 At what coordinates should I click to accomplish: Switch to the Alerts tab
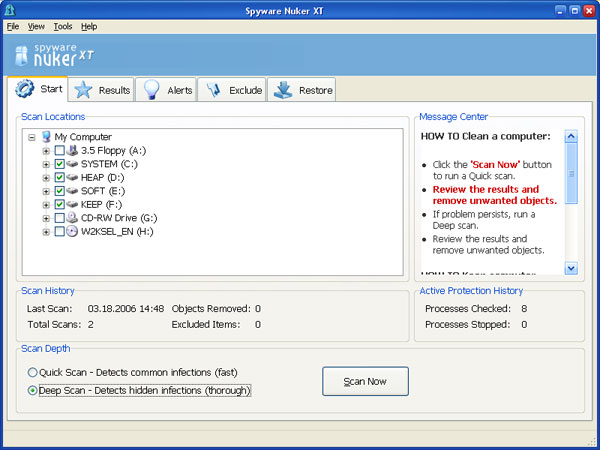tap(166, 90)
